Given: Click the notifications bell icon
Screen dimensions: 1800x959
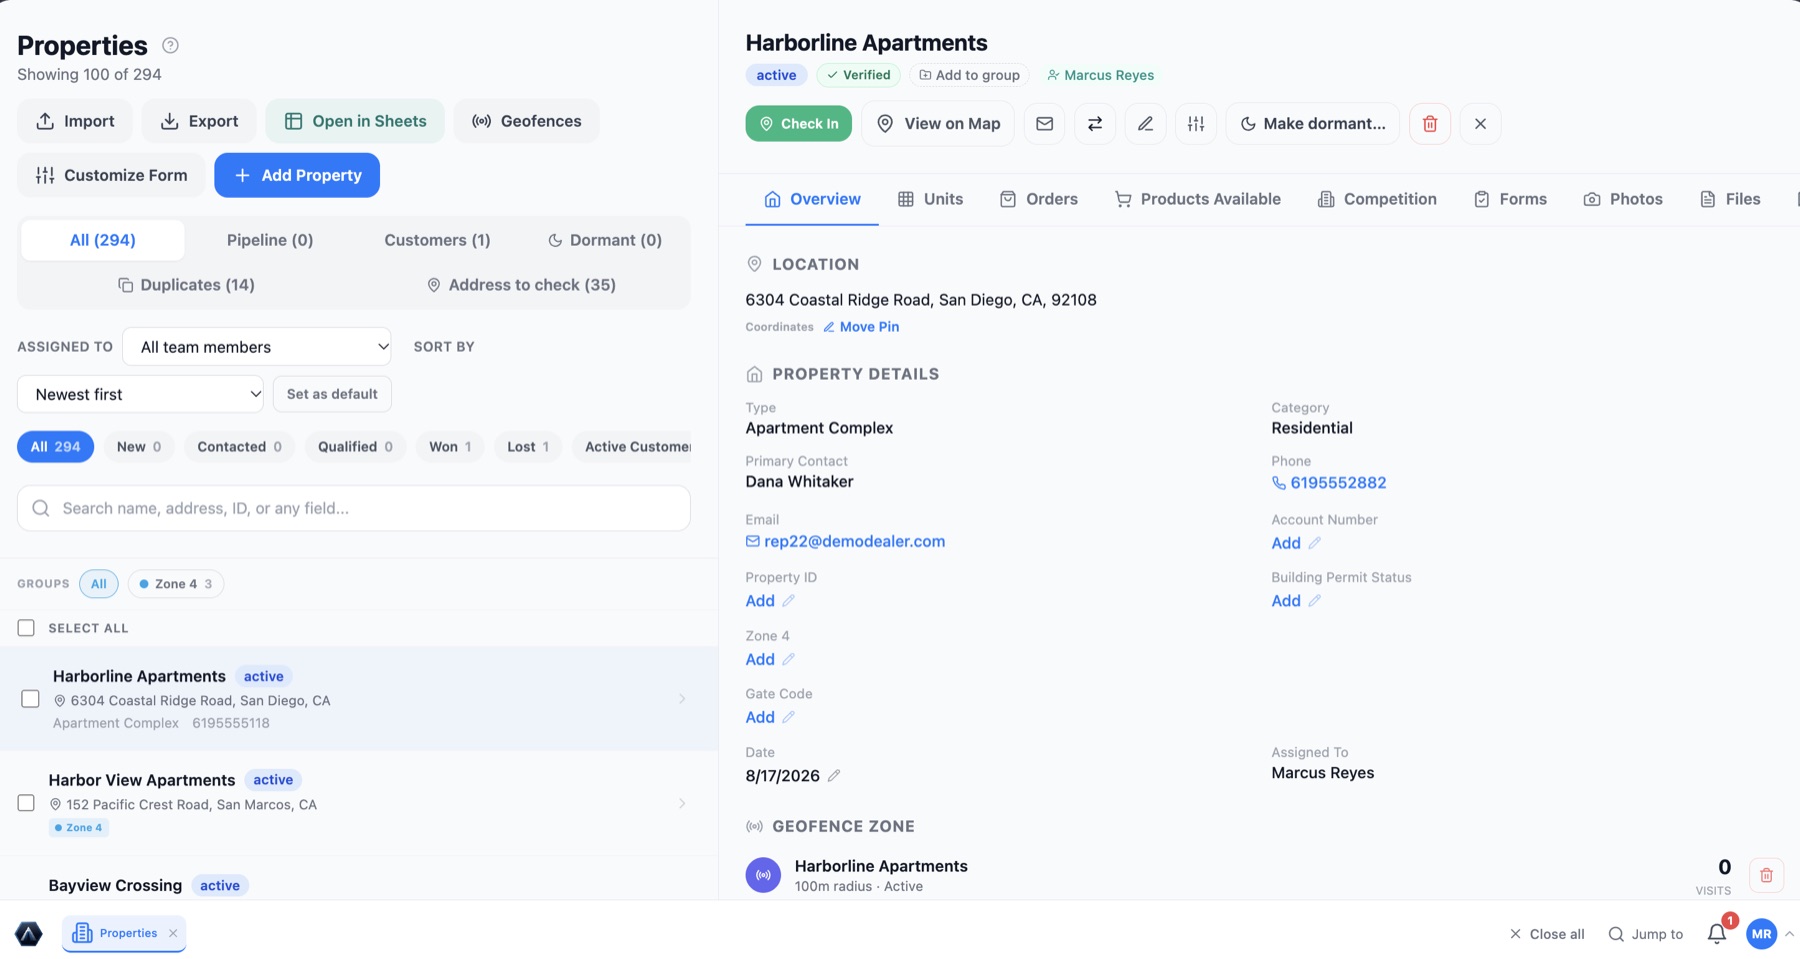Looking at the screenshot, I should click(1717, 934).
